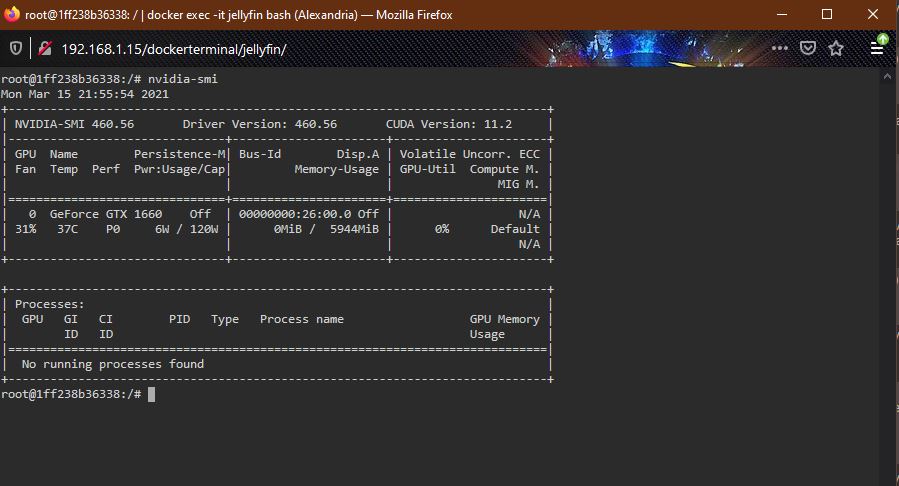Click the 'Bus-Id' column header
This screenshot has height=486, width=899.
pos(260,154)
